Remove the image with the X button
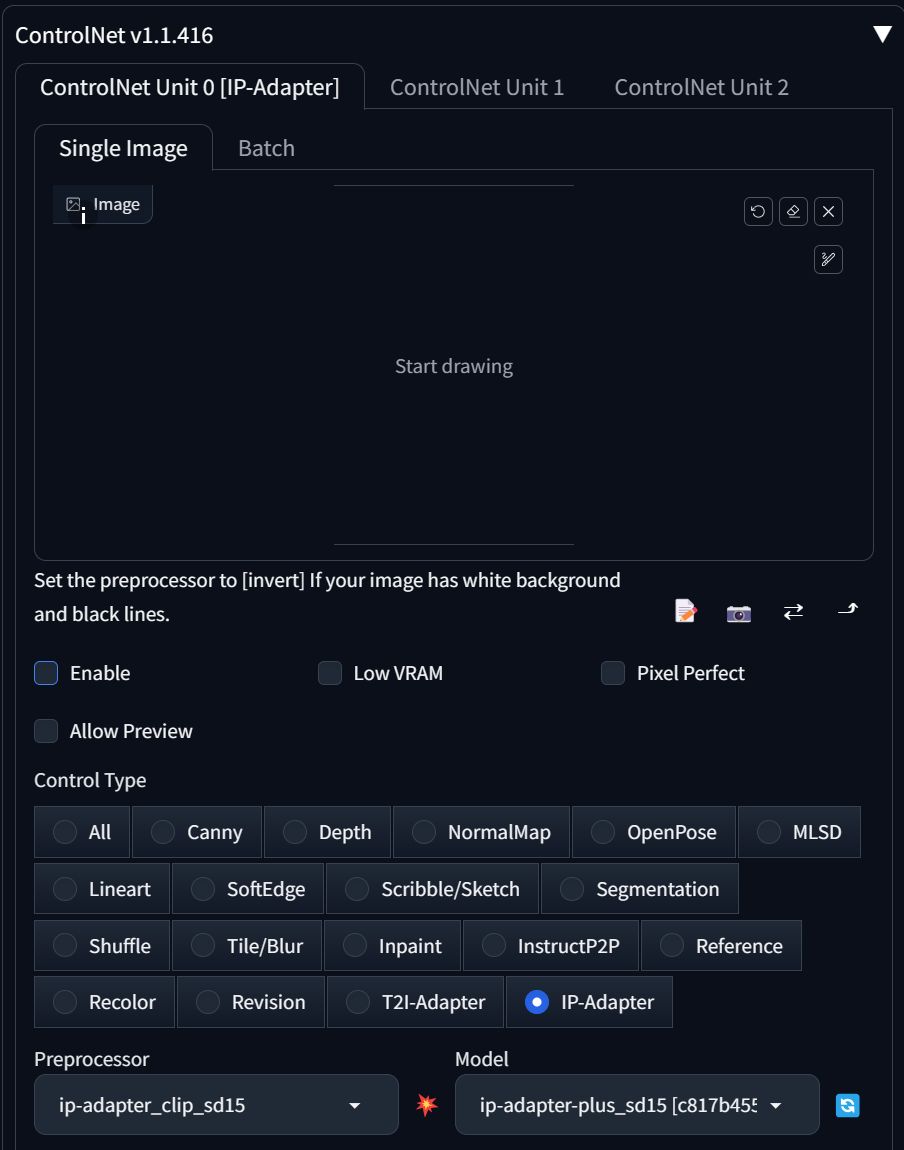Viewport: 904px width, 1150px height. 828,212
